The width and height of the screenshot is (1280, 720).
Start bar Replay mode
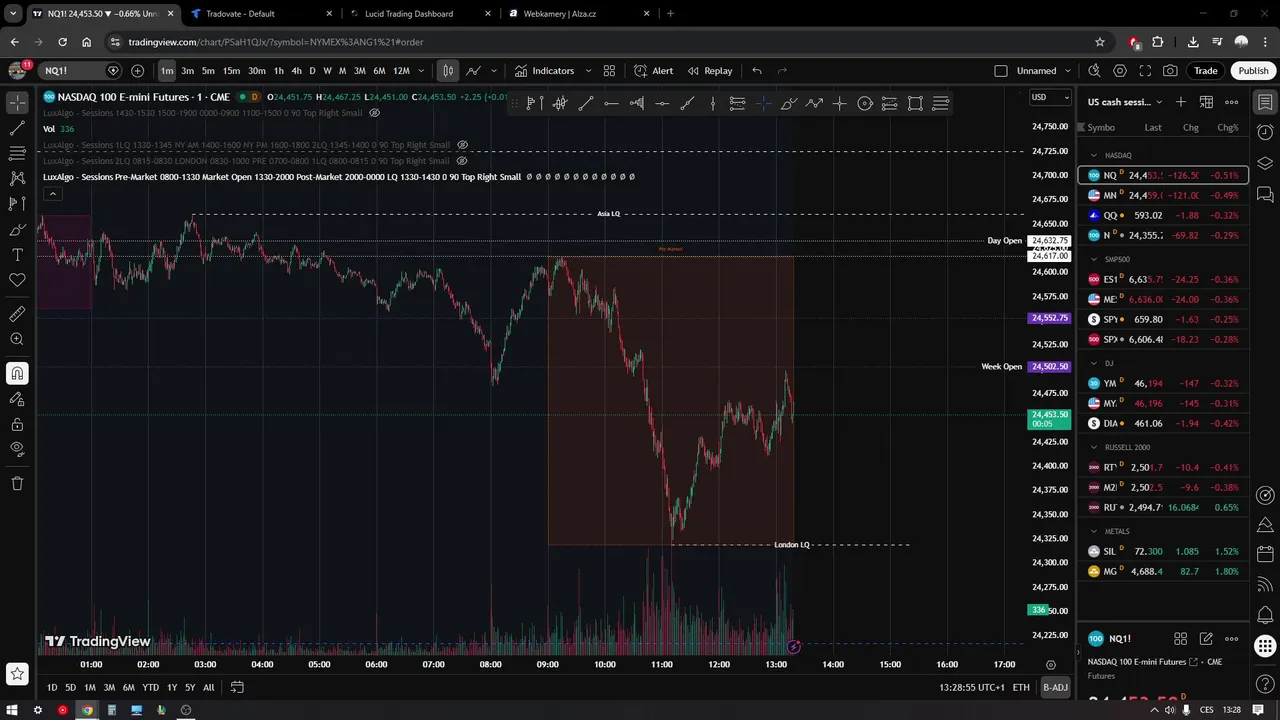tap(709, 71)
